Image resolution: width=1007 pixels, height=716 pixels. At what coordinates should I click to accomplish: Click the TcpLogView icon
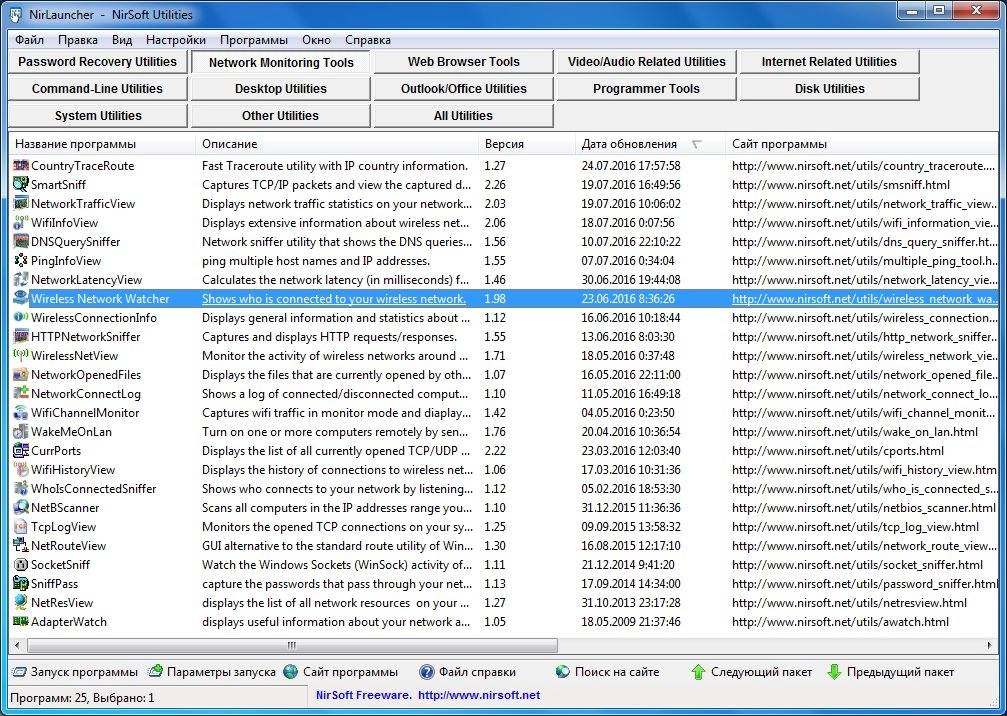point(21,527)
